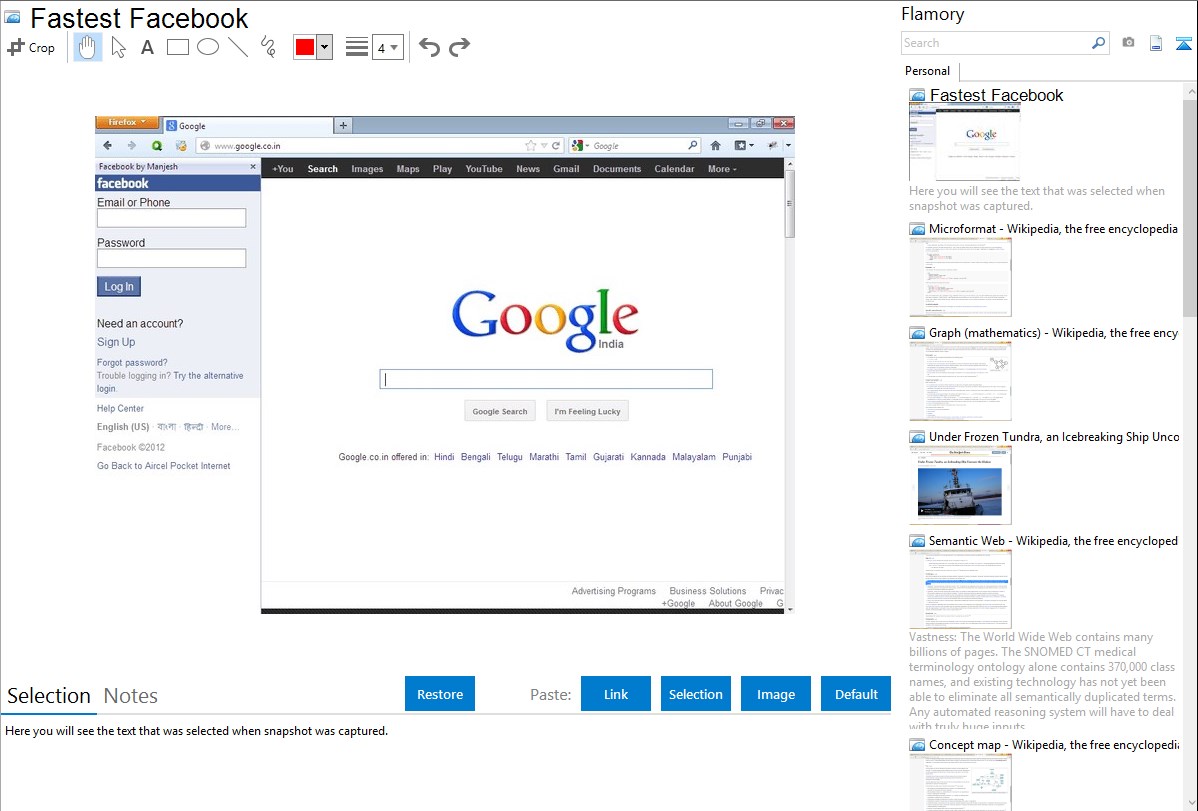Open the Fastest Facebook snapshot thumbnail
The height and width of the screenshot is (811, 1198).
click(964, 143)
